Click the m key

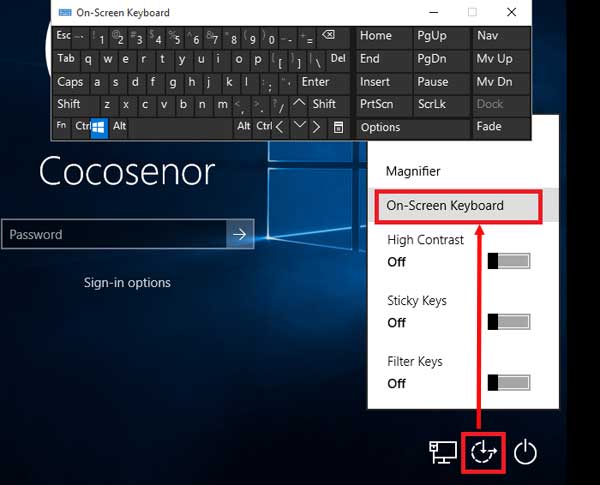(222, 105)
